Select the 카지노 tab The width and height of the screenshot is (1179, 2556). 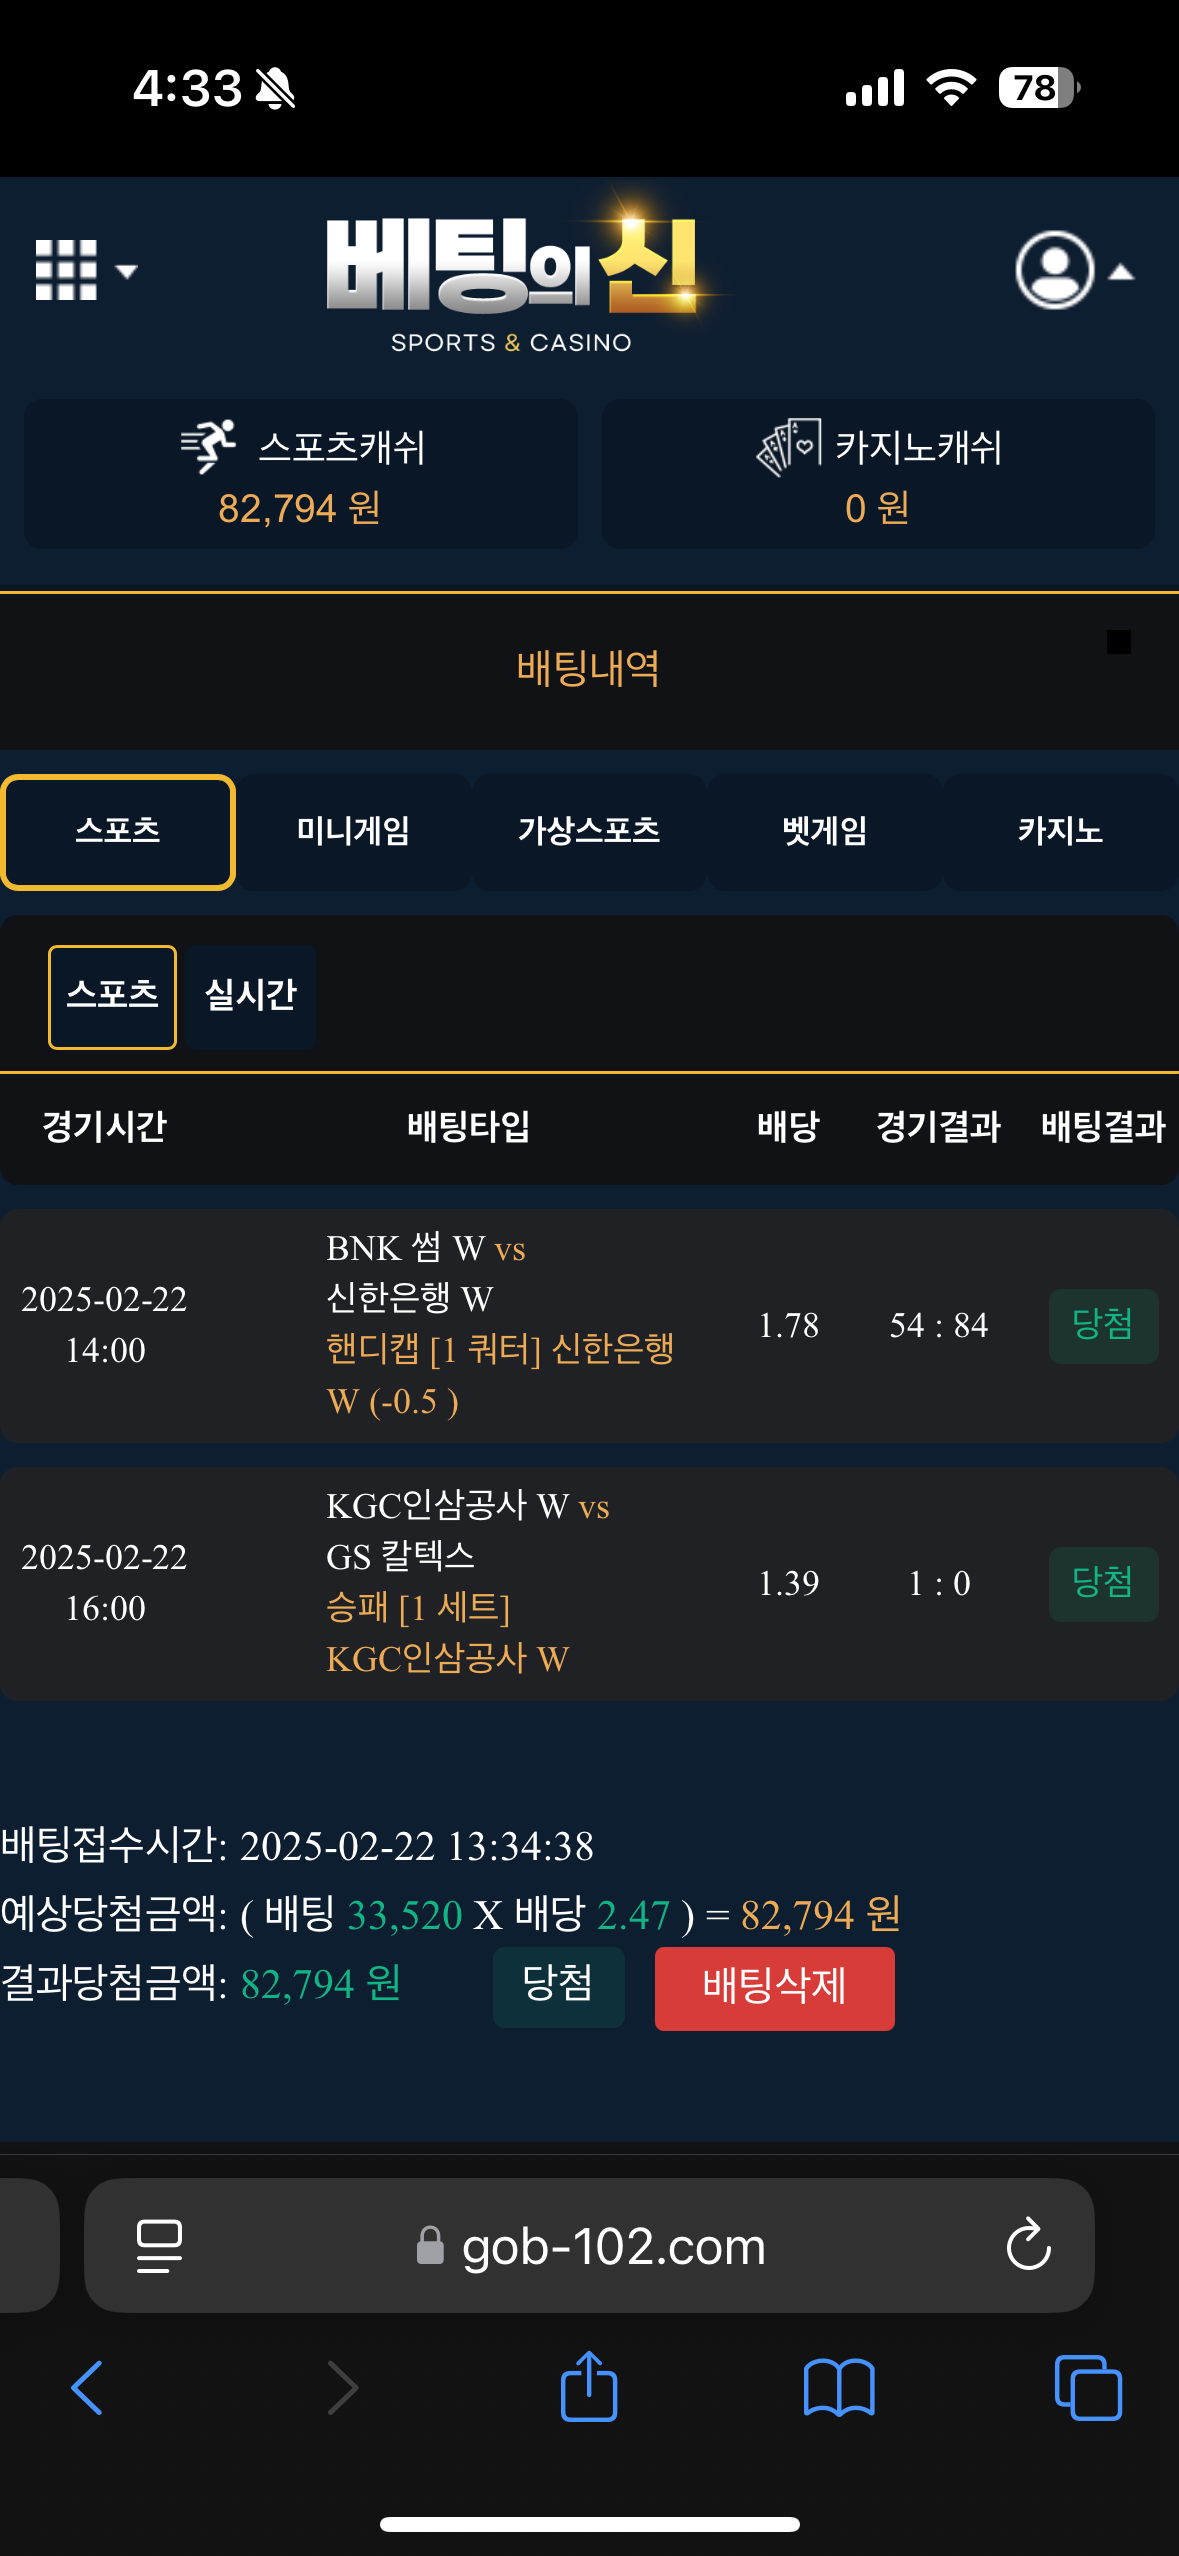[1060, 831]
